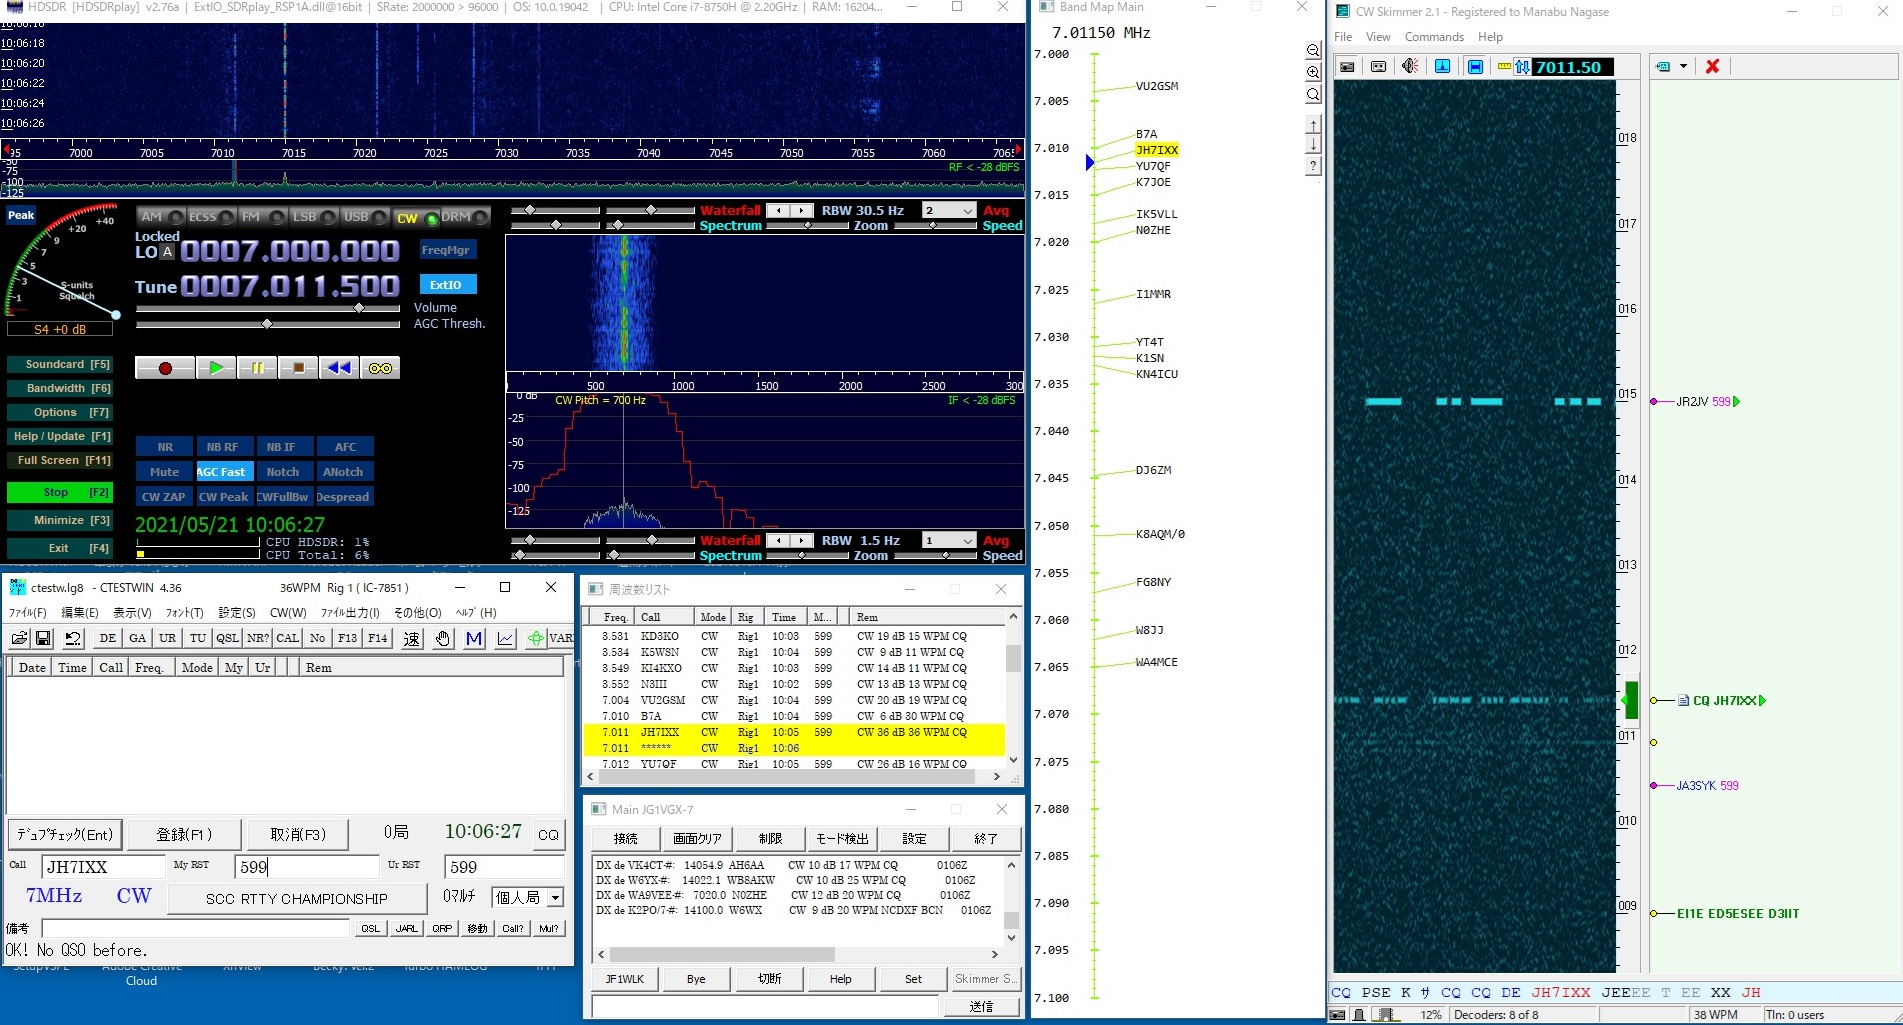Click the blue floppy save icon in CW Skimmer

[1474, 67]
